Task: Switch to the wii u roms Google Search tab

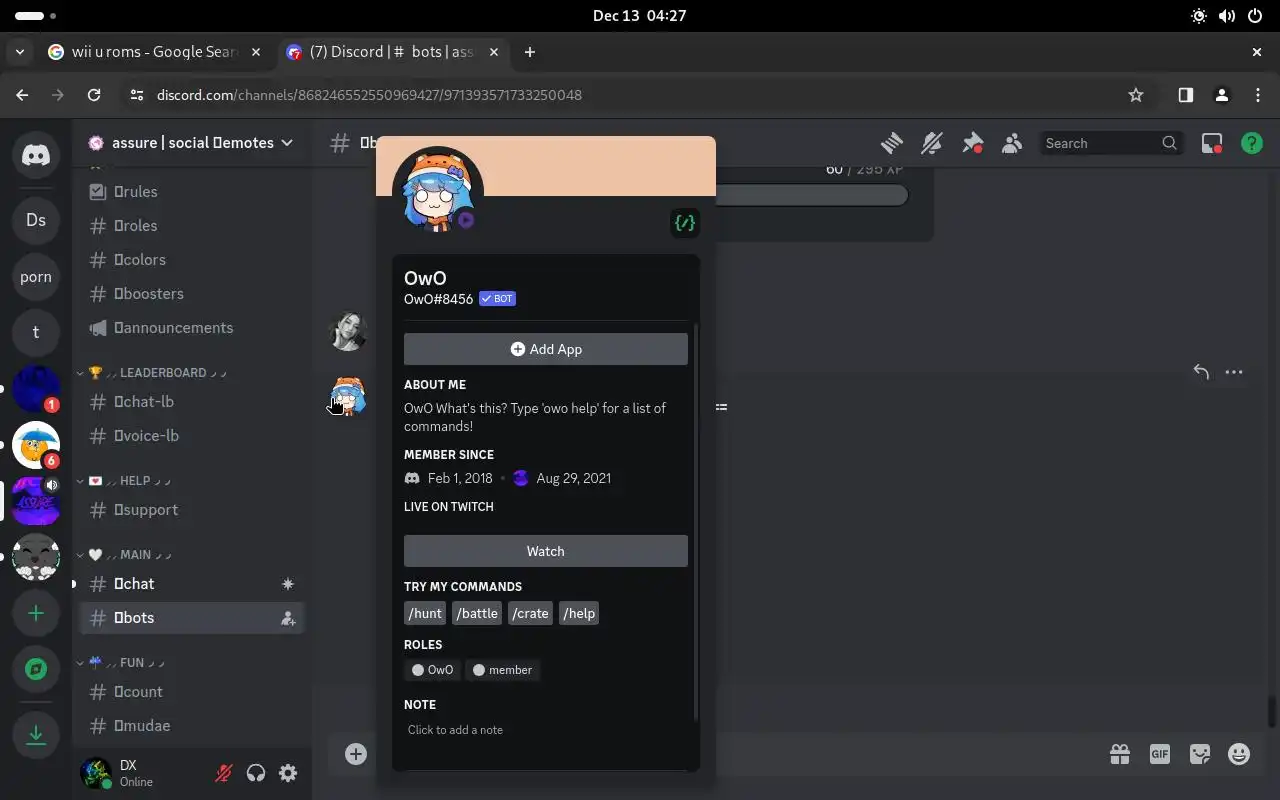Action: [155, 52]
